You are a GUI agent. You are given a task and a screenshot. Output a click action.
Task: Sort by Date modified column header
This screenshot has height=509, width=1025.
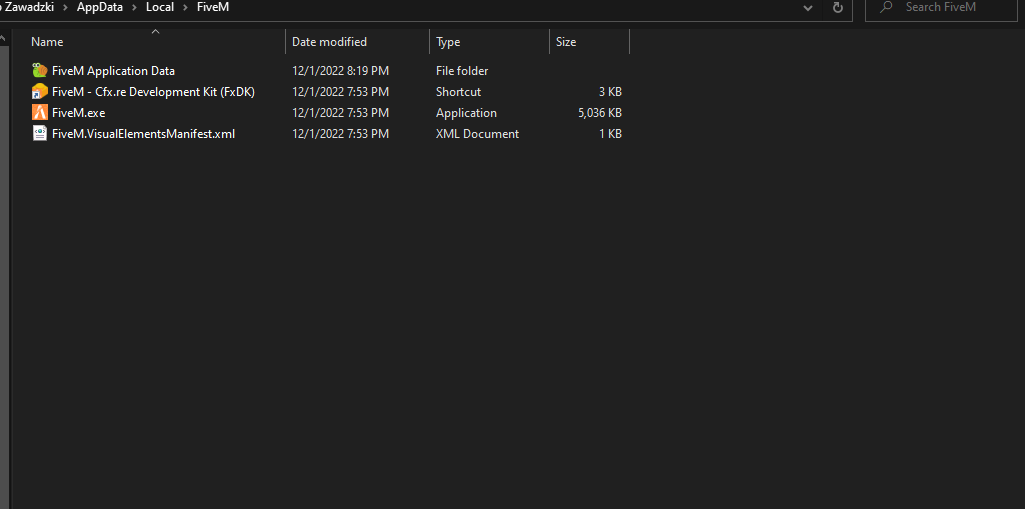329,42
